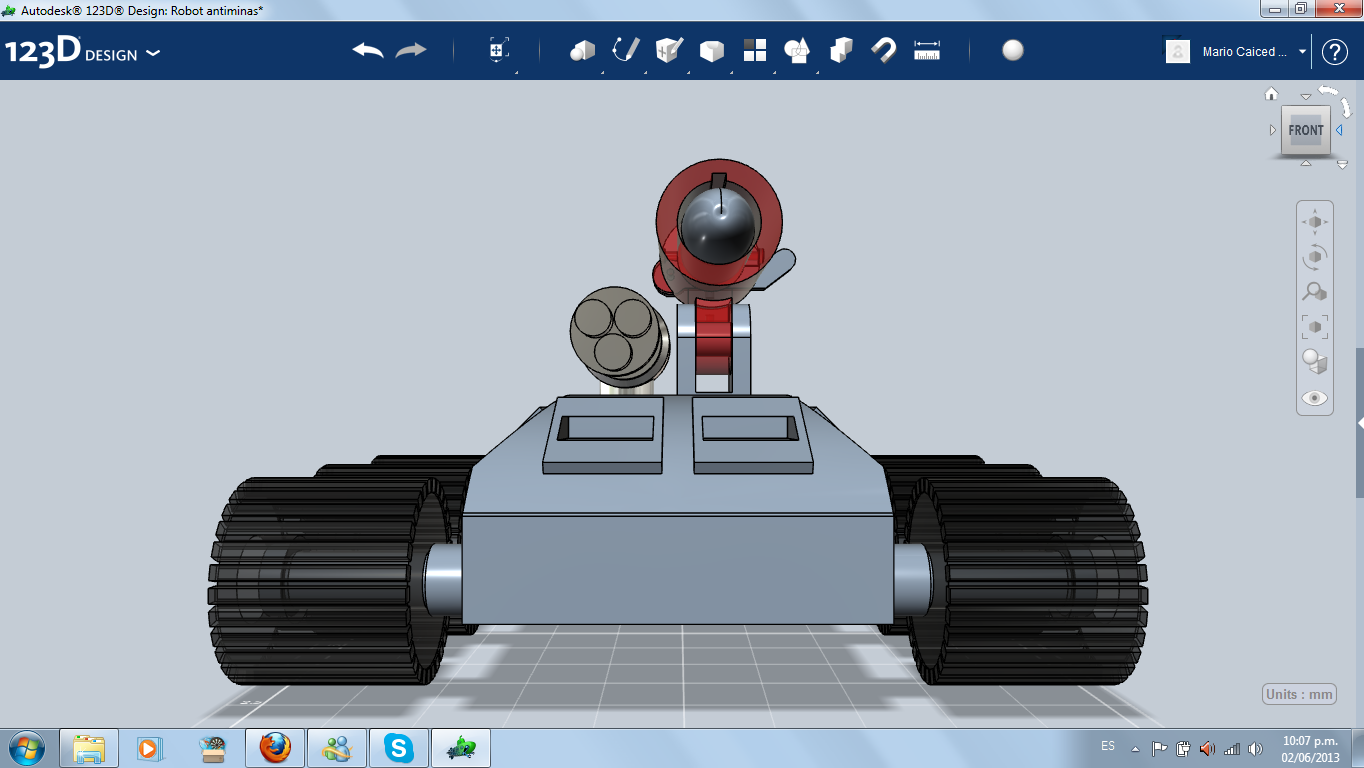Click the Units : mm button
The height and width of the screenshot is (768, 1364).
[x=1299, y=694]
